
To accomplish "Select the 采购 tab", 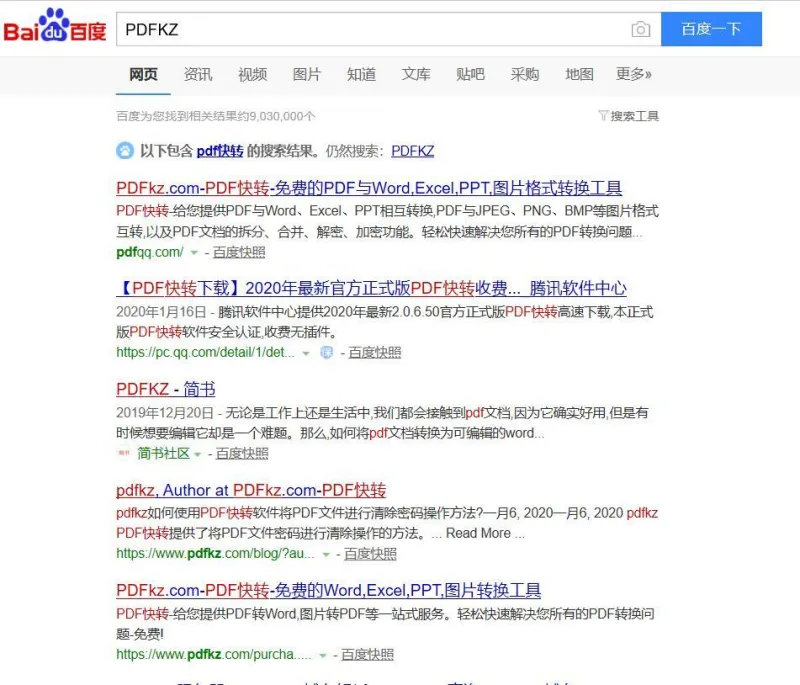I will tap(524, 74).
